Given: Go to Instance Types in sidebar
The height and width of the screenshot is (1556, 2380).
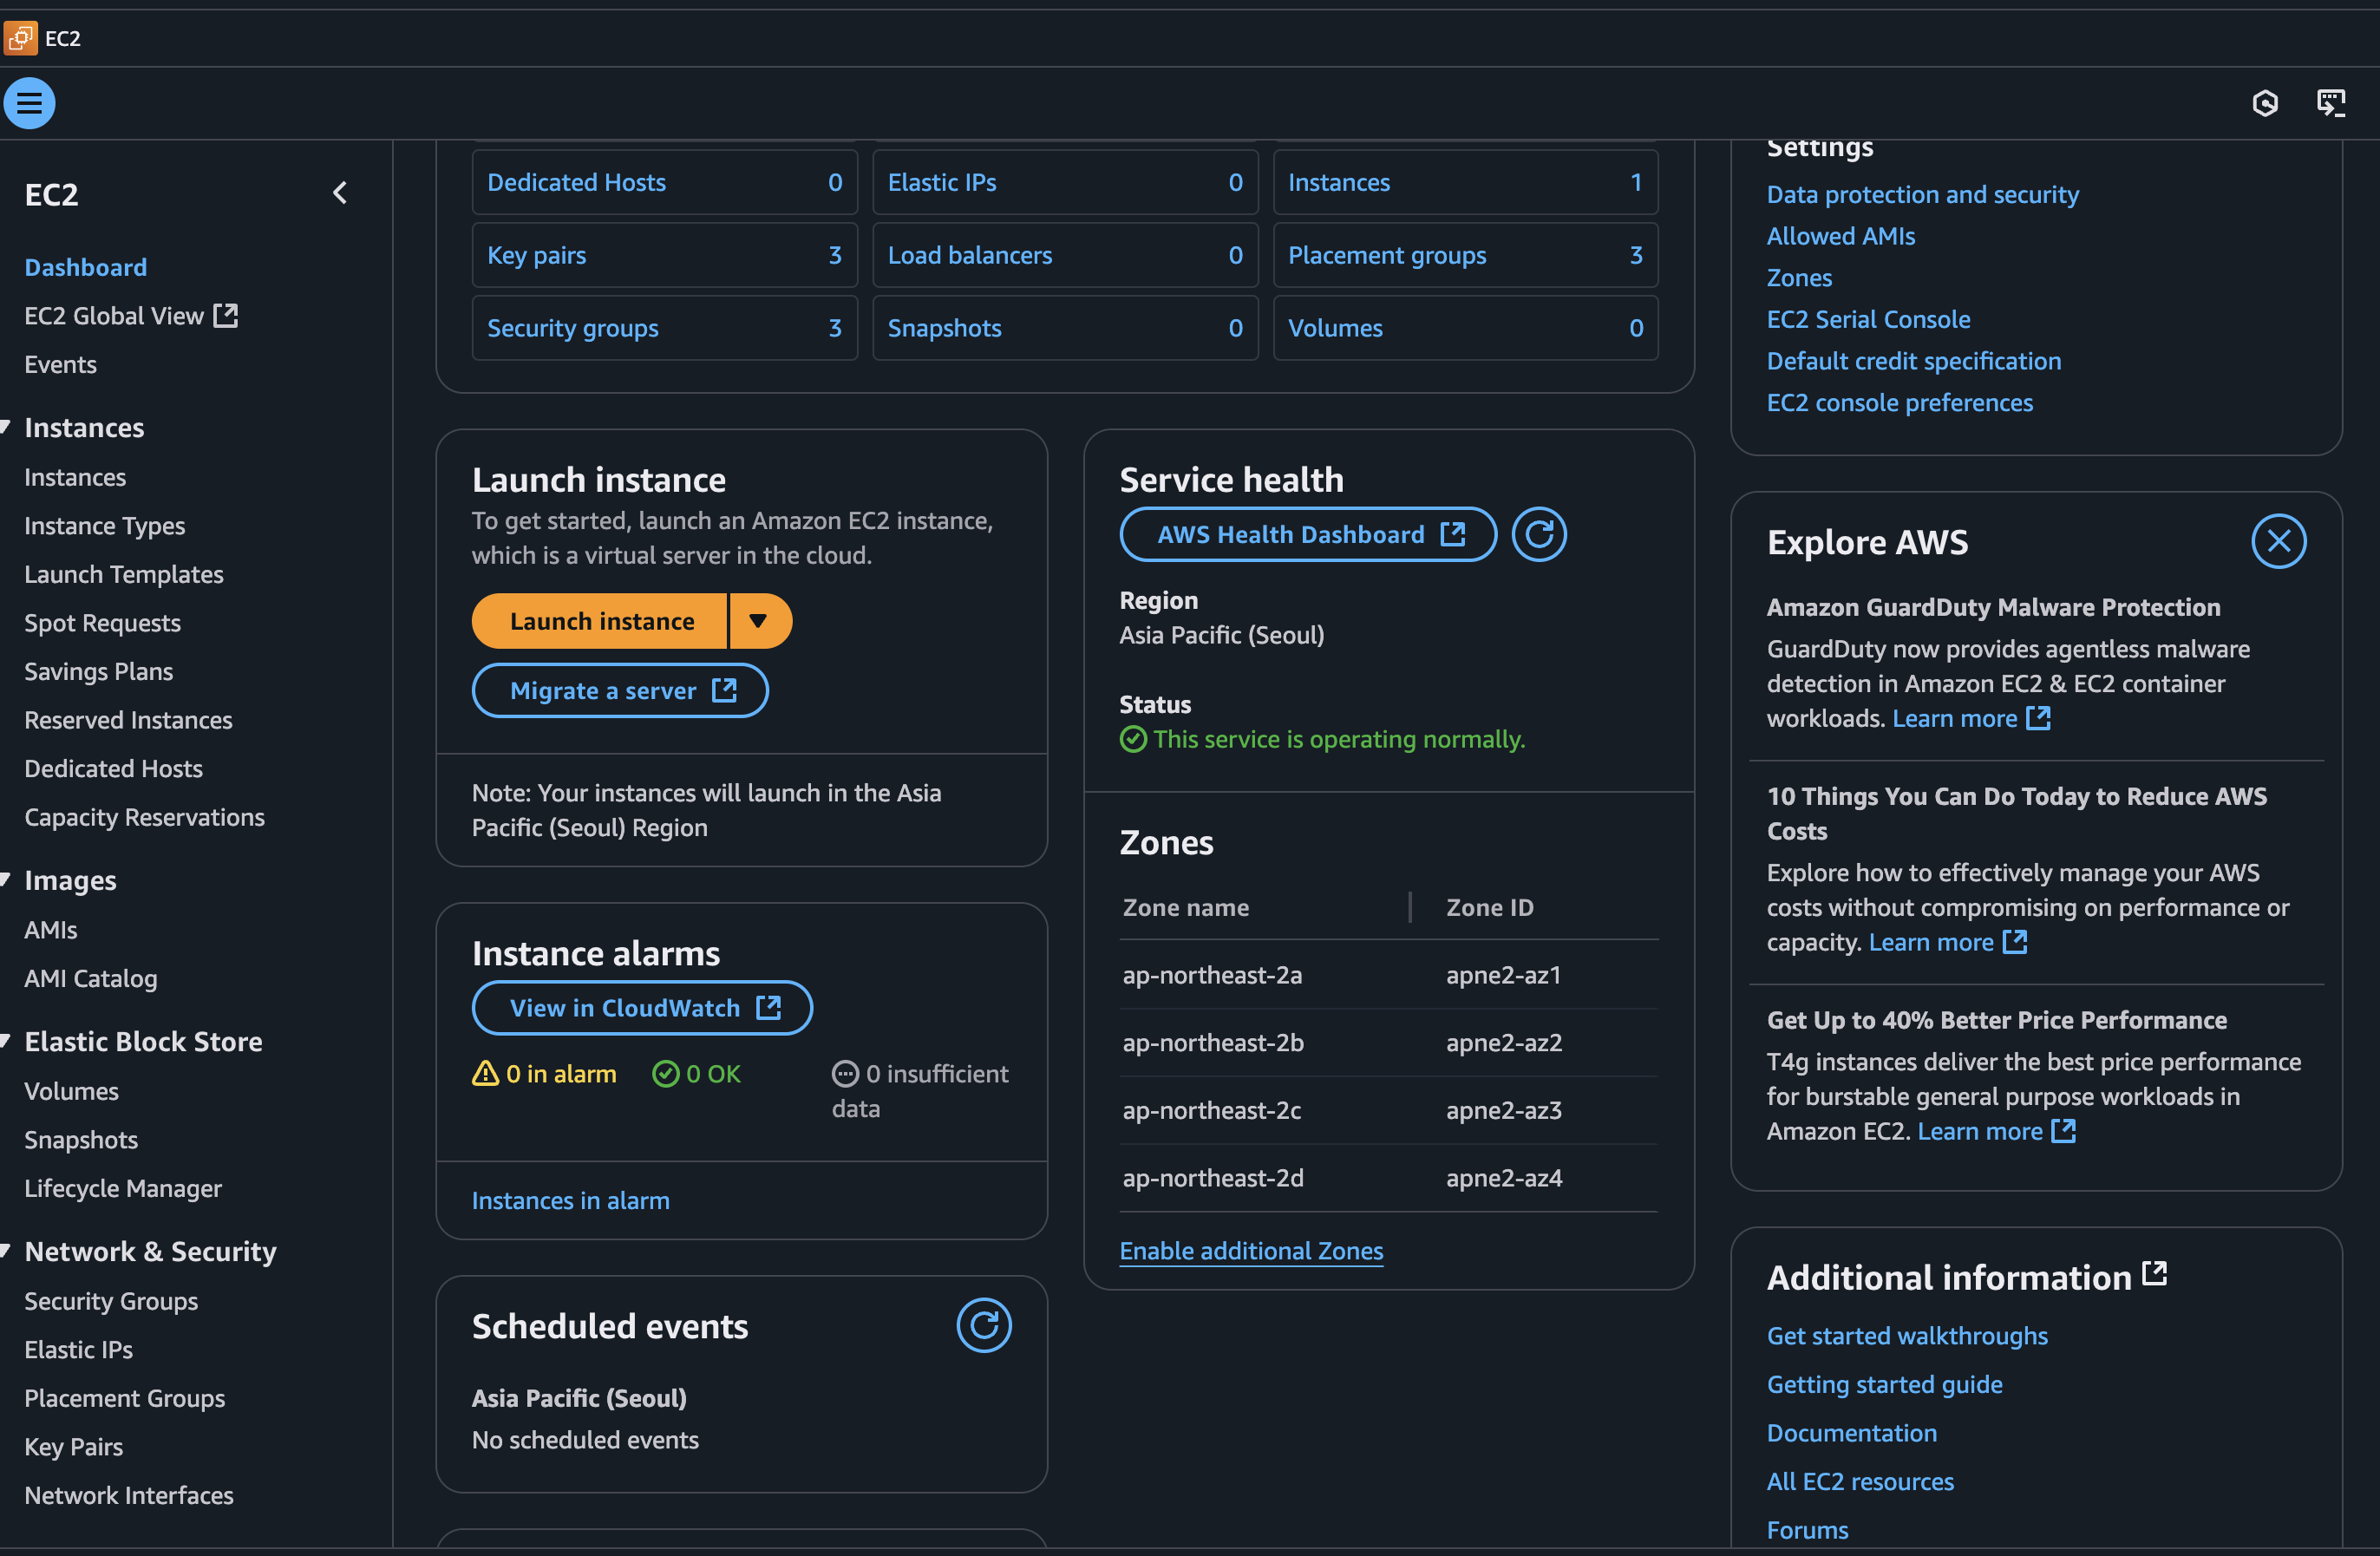Looking at the screenshot, I should 104,525.
